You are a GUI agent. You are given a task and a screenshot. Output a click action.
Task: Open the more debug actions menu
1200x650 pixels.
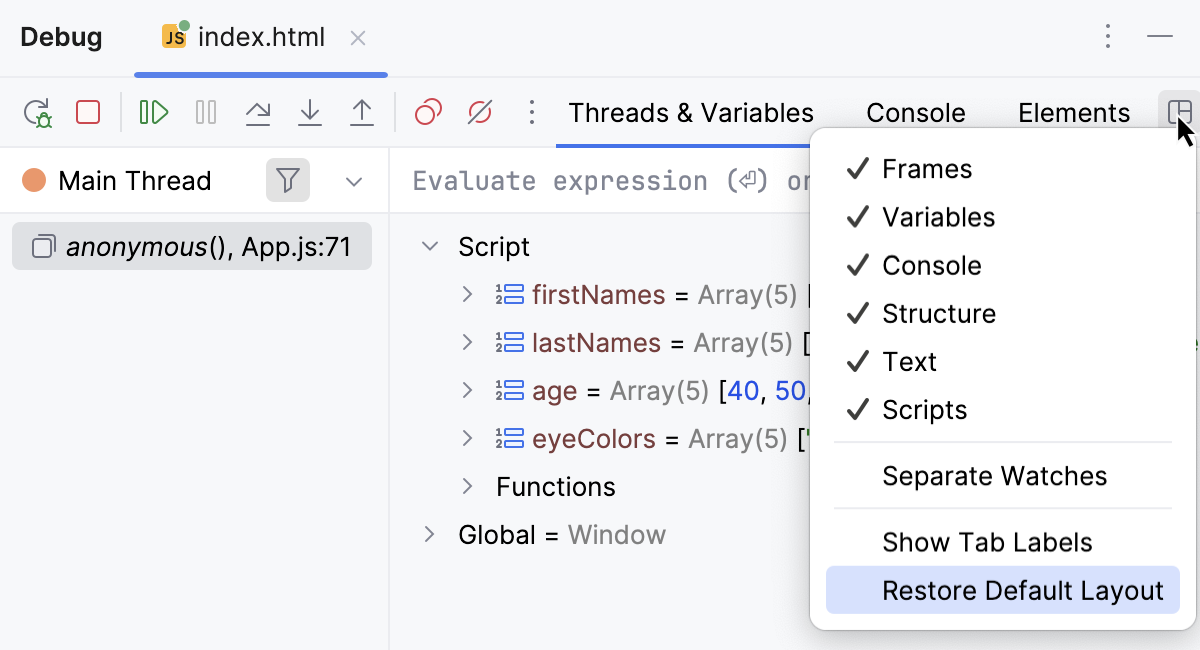tap(531, 113)
